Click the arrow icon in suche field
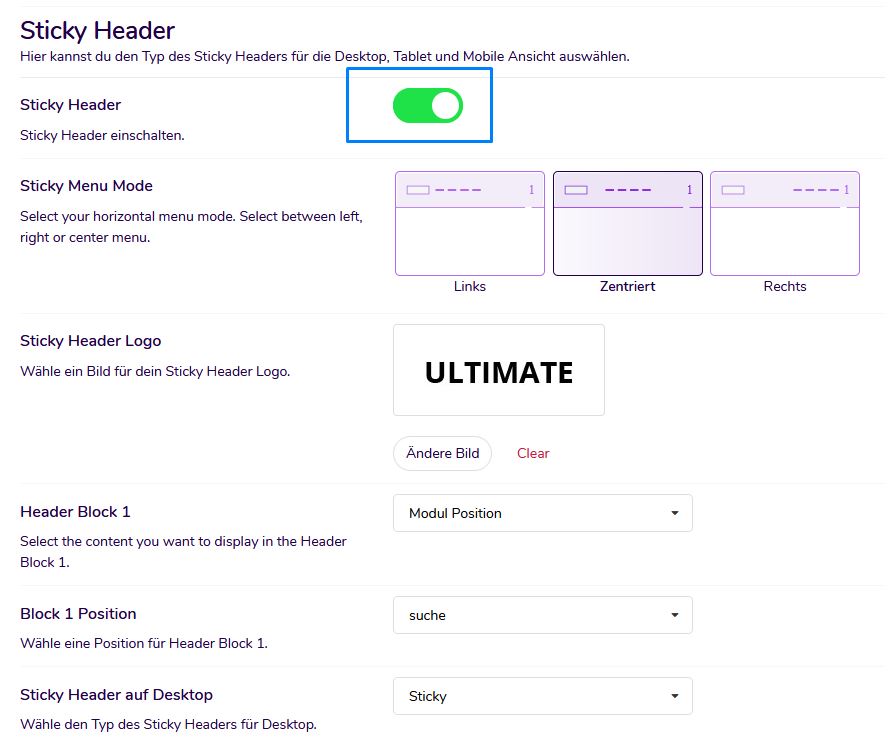Screen dimensions: 892x738 674,615
